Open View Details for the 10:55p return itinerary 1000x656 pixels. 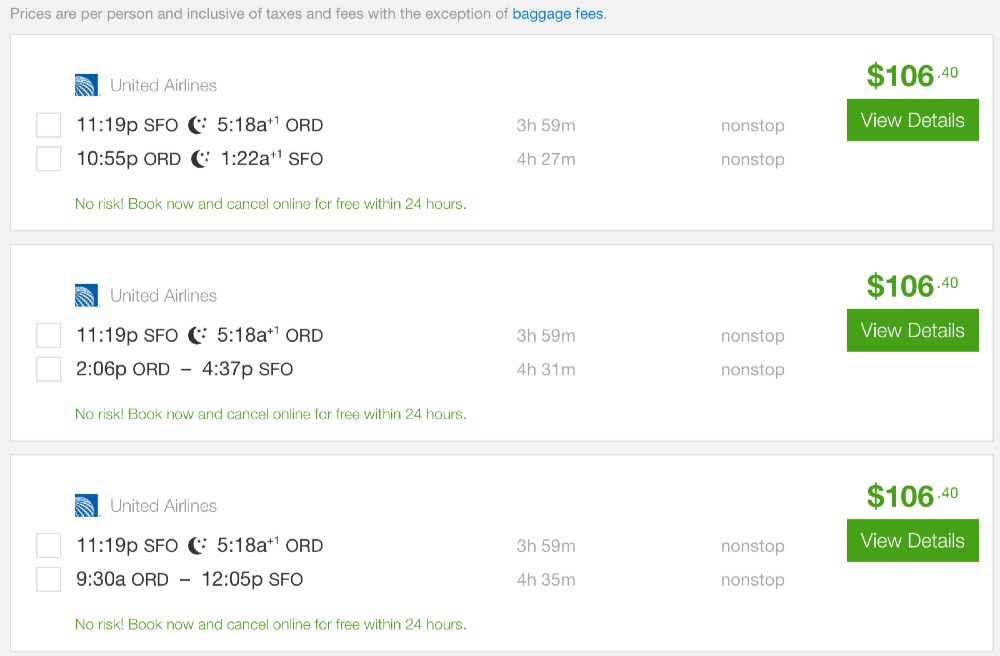coord(912,121)
